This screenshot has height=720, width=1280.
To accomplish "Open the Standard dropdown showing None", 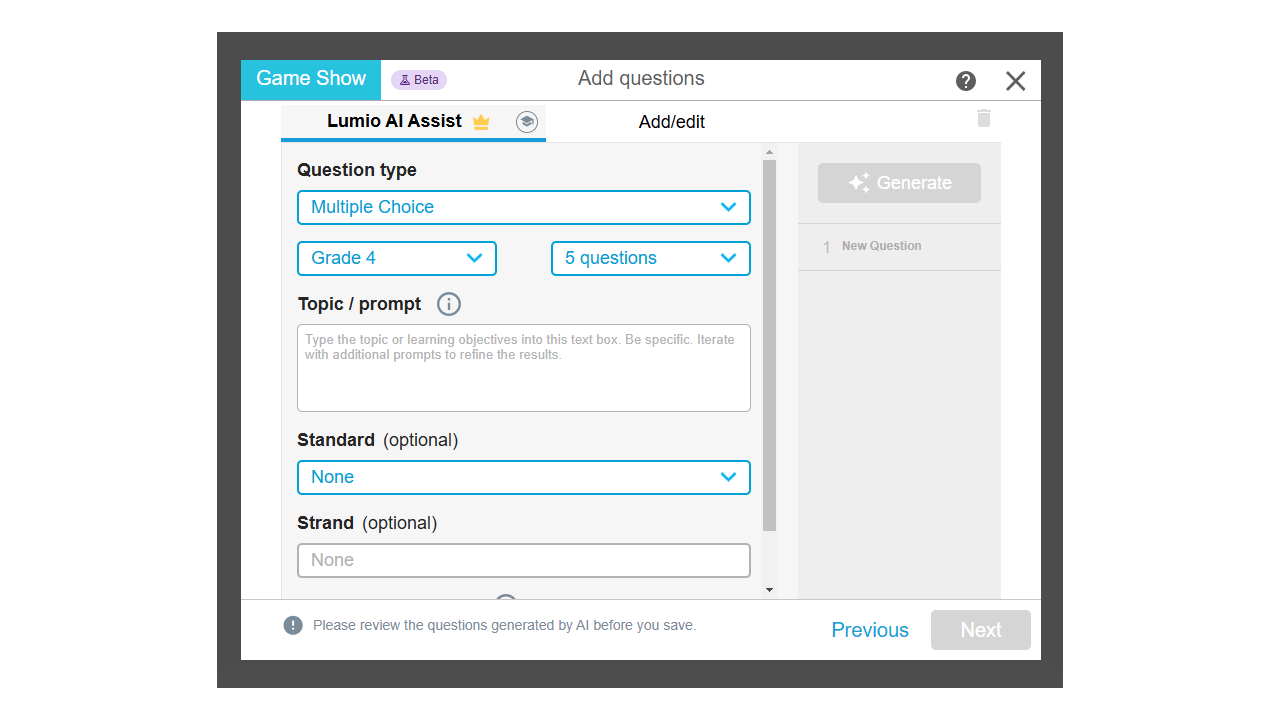I will (524, 477).
